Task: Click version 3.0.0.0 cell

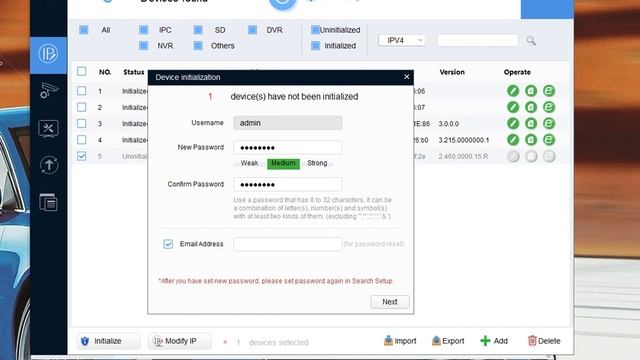Action: pos(449,124)
